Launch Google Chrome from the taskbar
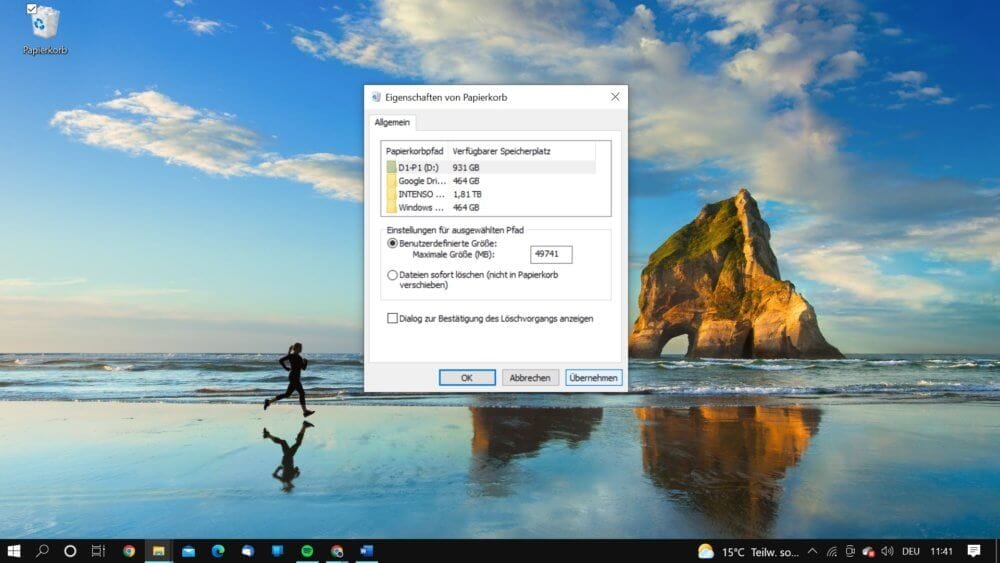 pyautogui.click(x=129, y=551)
